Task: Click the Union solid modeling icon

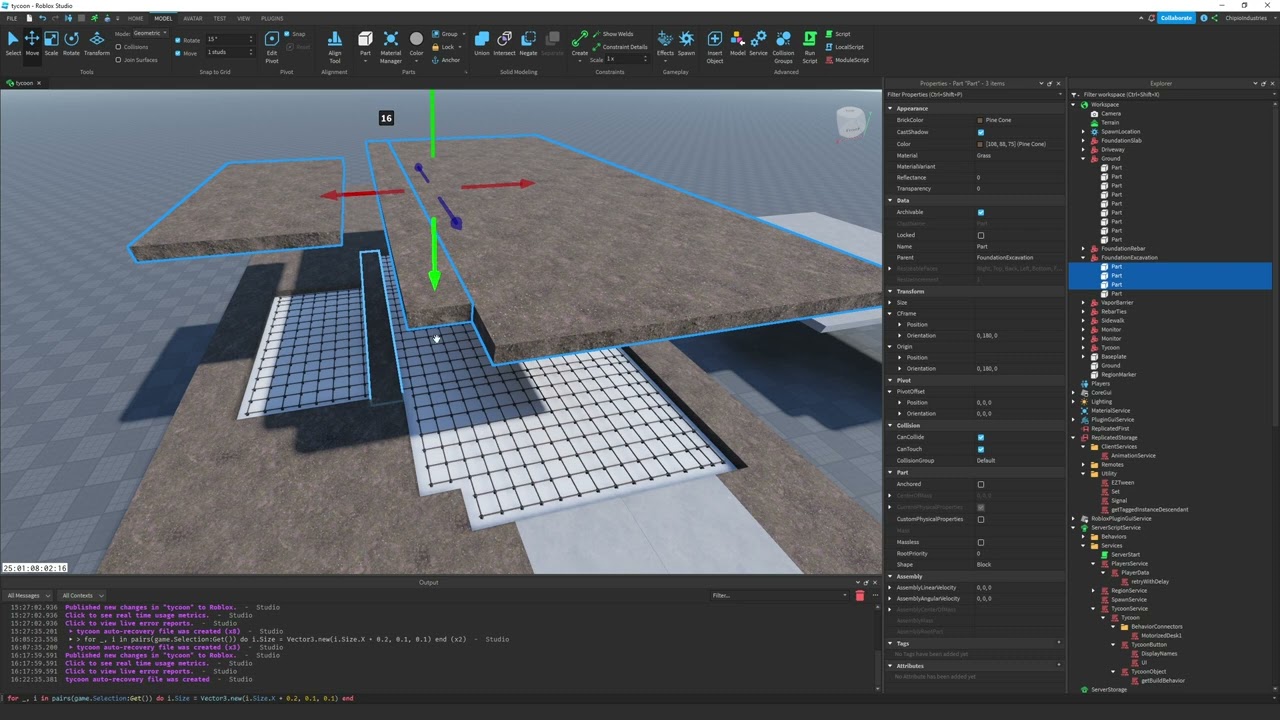Action: 482,42
